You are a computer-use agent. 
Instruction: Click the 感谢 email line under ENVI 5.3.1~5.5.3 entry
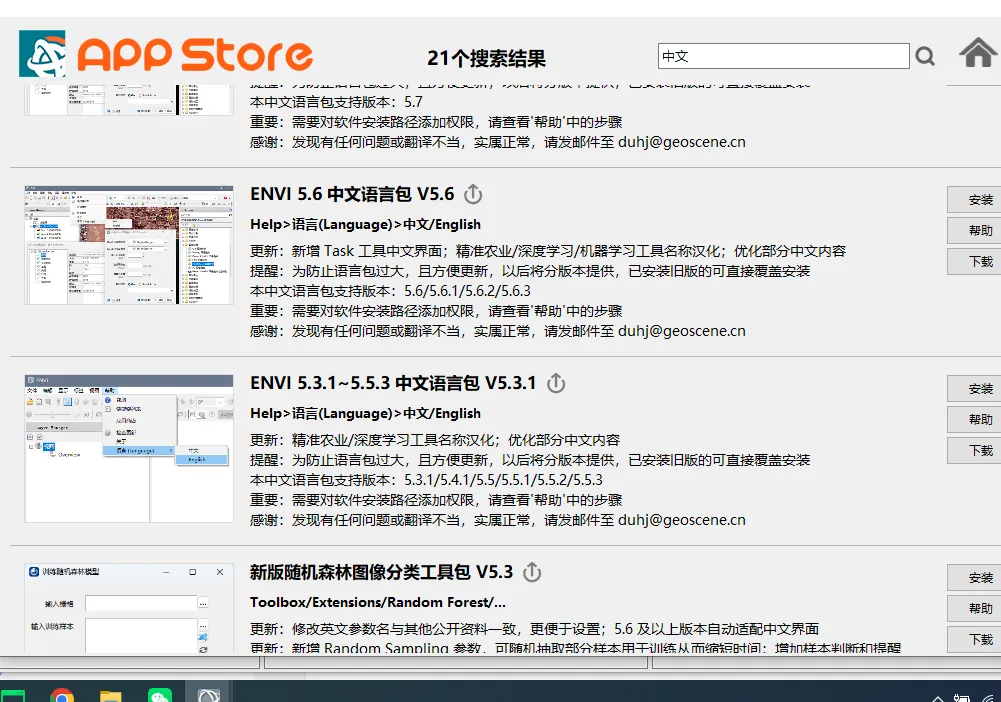tap(498, 519)
